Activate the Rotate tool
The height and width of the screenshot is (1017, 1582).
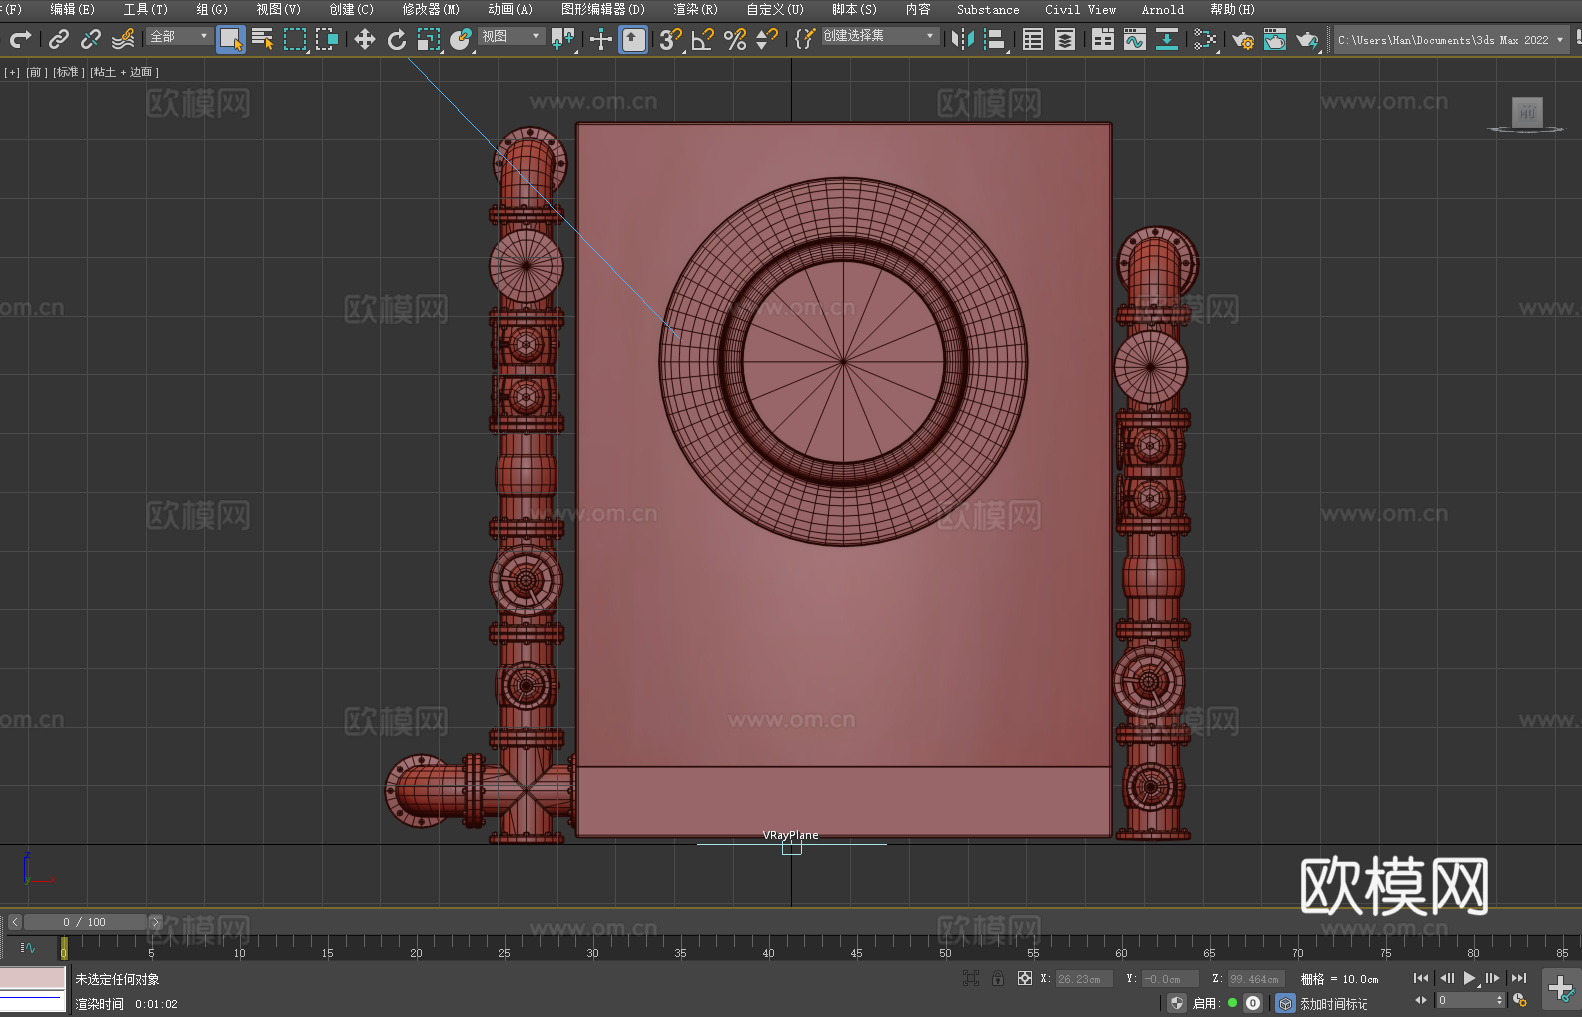[397, 39]
